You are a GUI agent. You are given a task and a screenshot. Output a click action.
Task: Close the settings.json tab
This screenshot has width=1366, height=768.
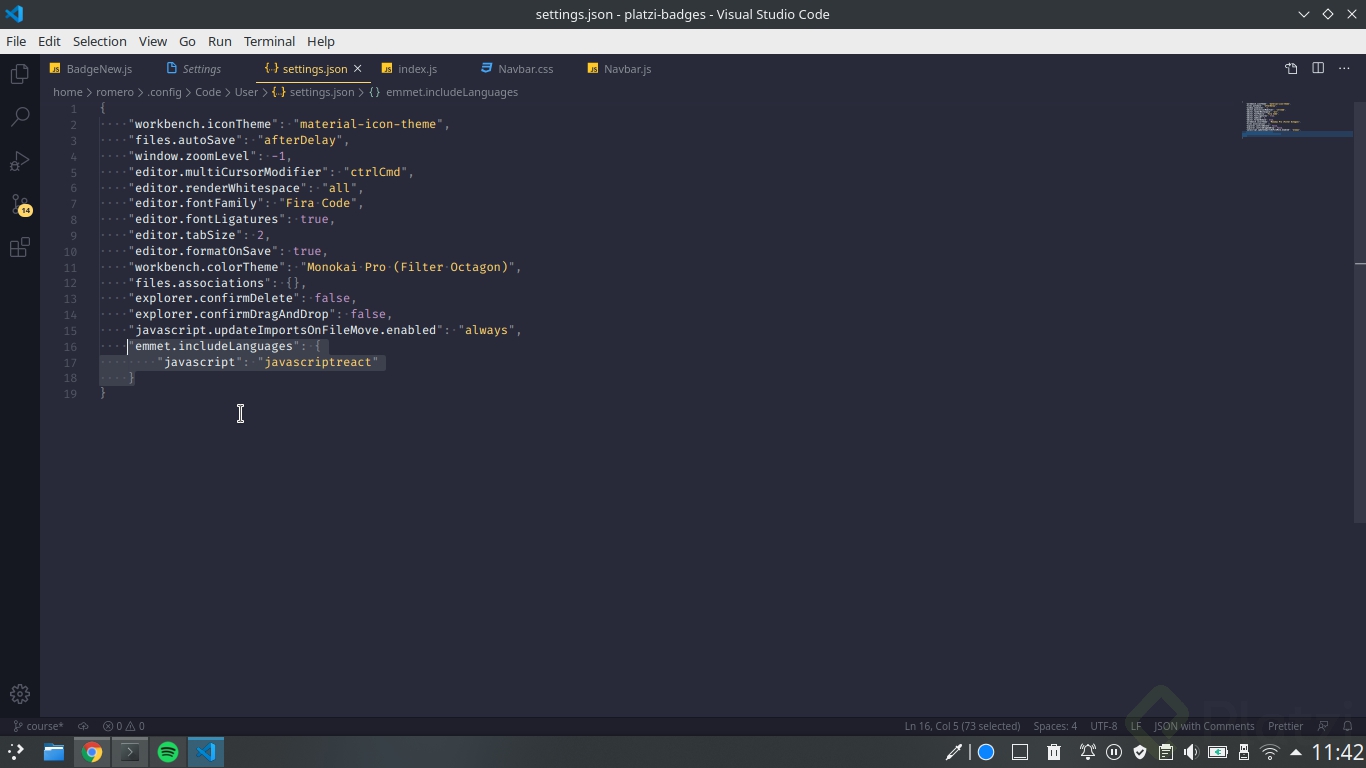pyautogui.click(x=357, y=69)
